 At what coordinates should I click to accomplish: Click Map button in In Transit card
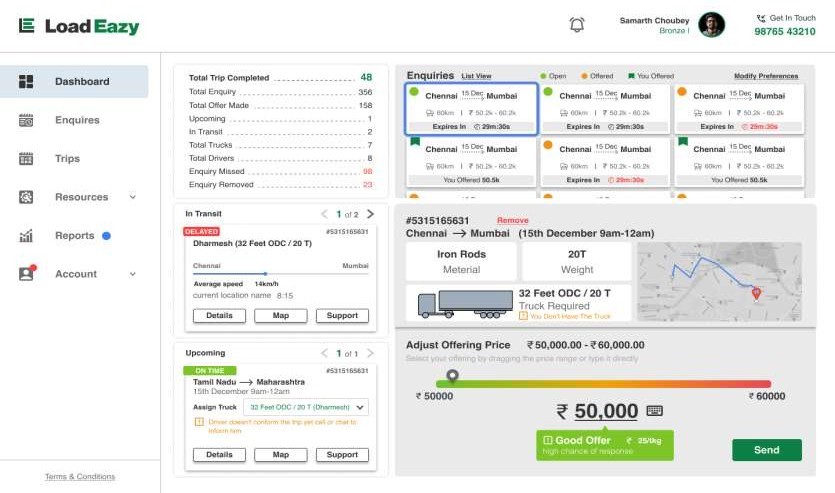[281, 316]
